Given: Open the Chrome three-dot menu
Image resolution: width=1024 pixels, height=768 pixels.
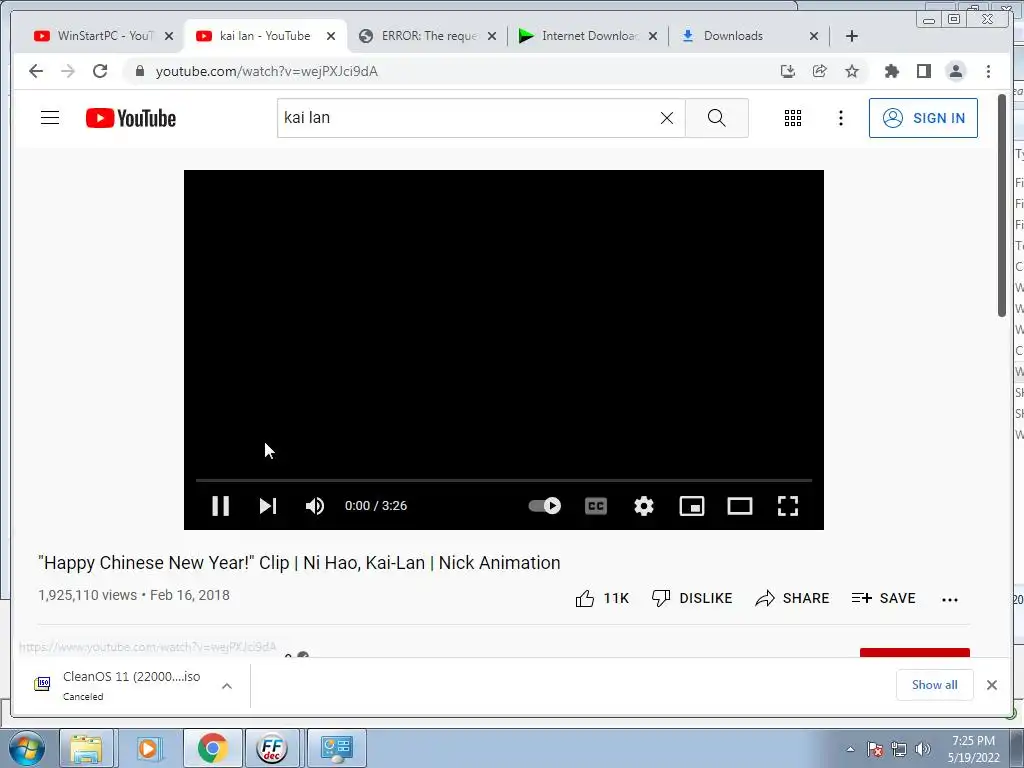Looking at the screenshot, I should pos(988,71).
